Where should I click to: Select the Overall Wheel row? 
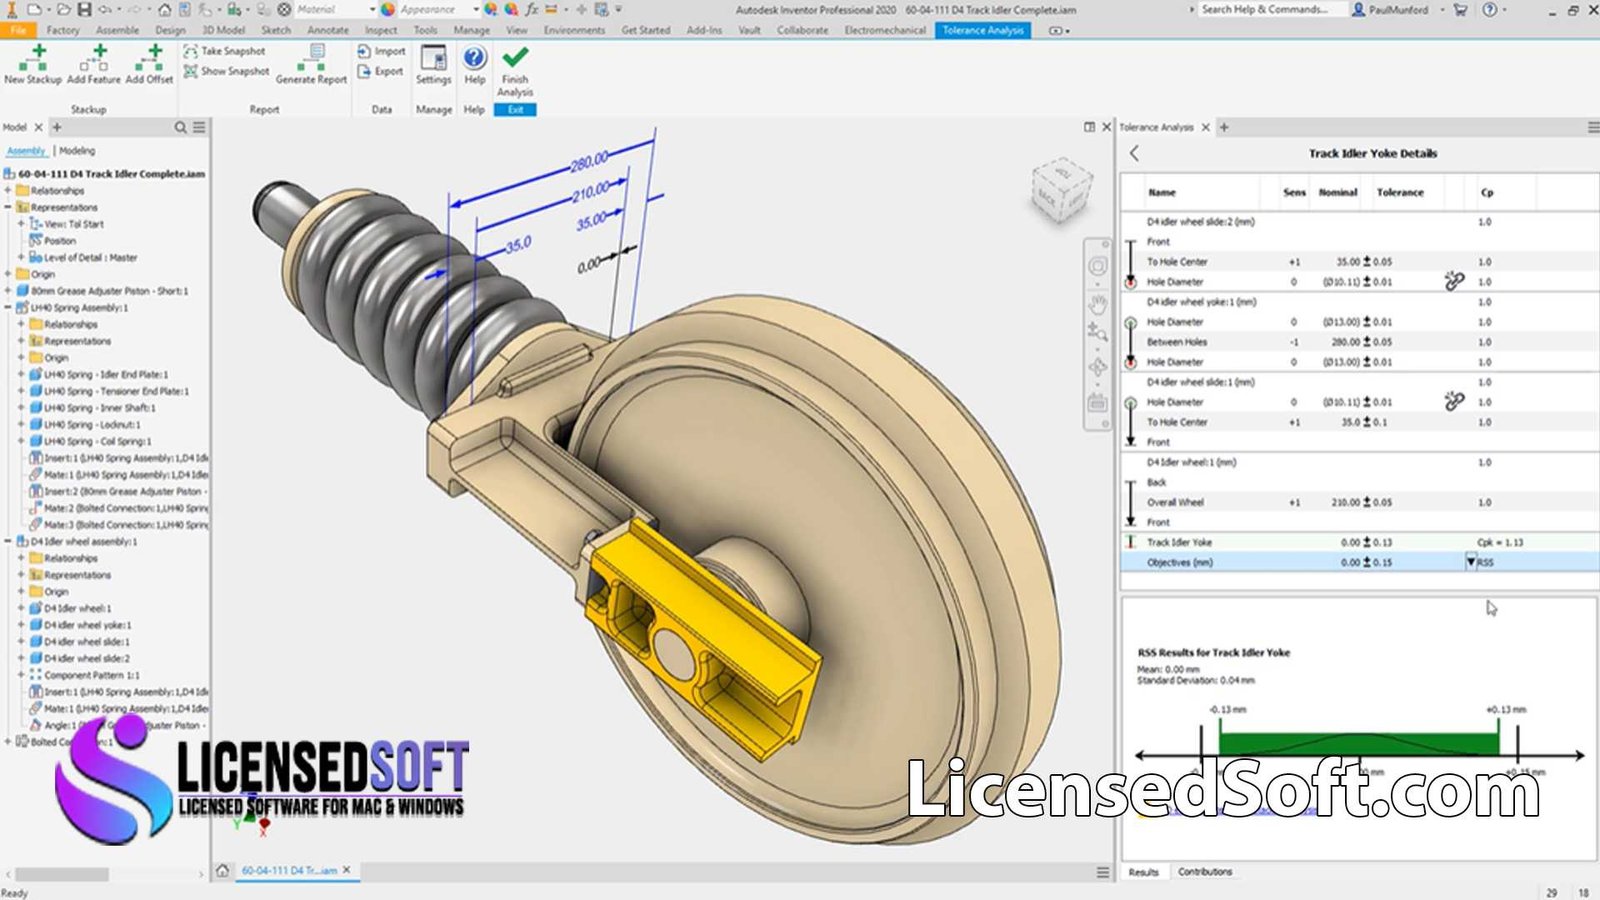coord(1358,502)
